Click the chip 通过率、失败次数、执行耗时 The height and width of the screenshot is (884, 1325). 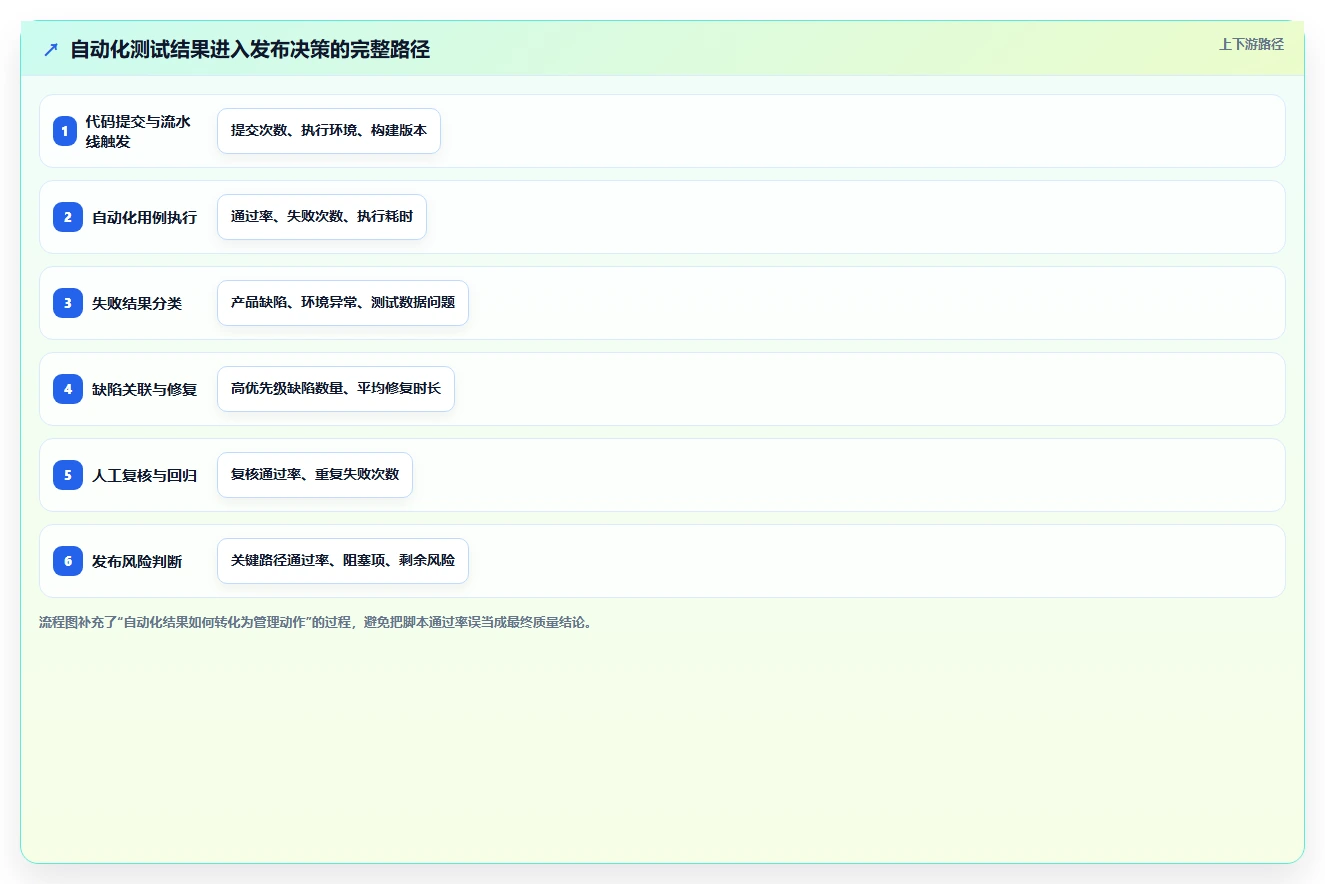pyautogui.click(x=322, y=217)
